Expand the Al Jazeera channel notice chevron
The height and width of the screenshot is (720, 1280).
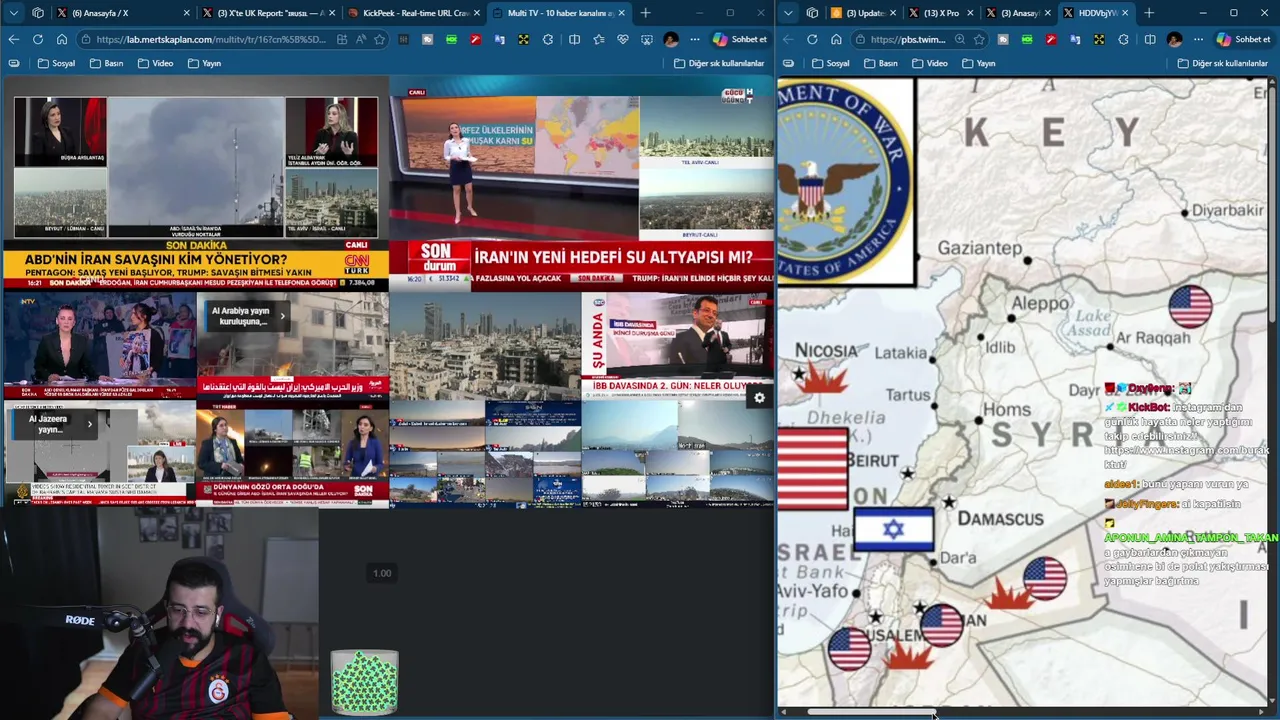point(89,424)
